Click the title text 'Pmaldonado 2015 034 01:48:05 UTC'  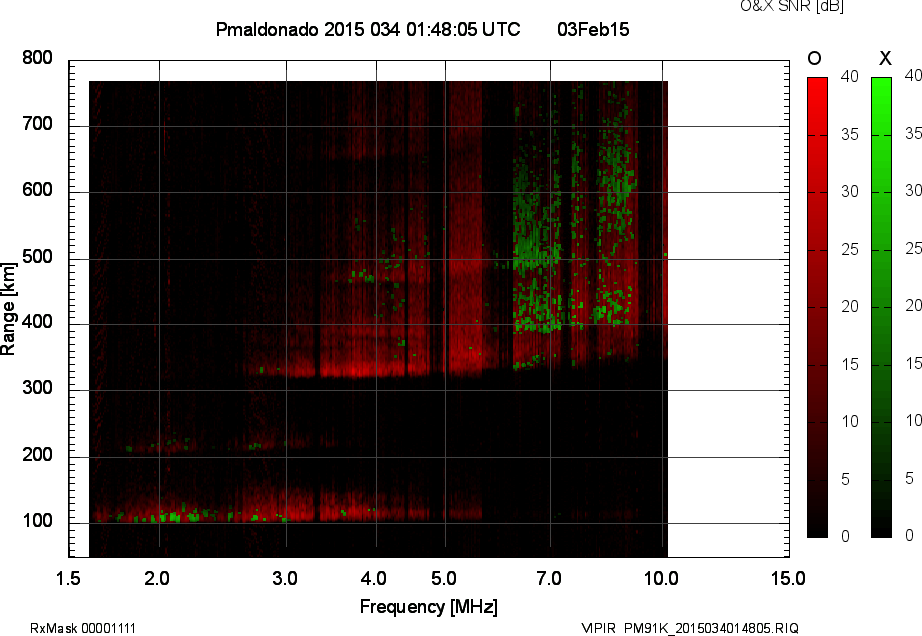[x=368, y=29]
